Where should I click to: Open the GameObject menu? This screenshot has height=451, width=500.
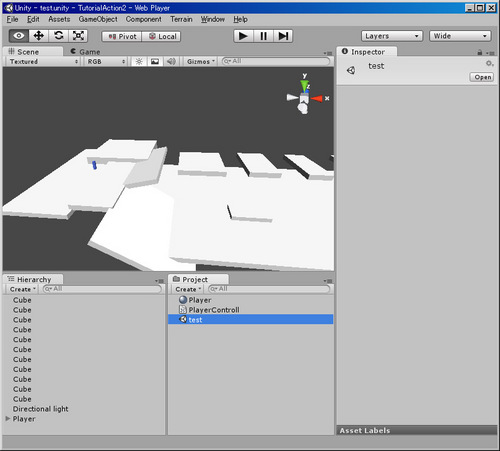click(x=98, y=19)
